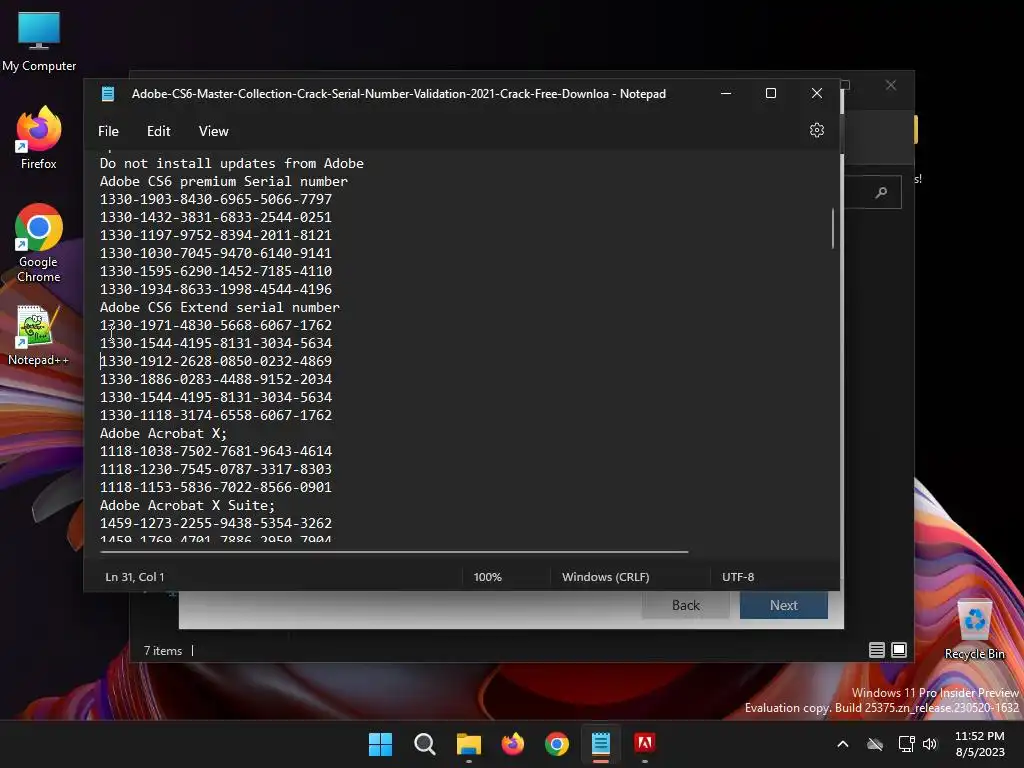Open the Recycle Bin desktop icon
The height and width of the screenshot is (768, 1024).
(974, 630)
